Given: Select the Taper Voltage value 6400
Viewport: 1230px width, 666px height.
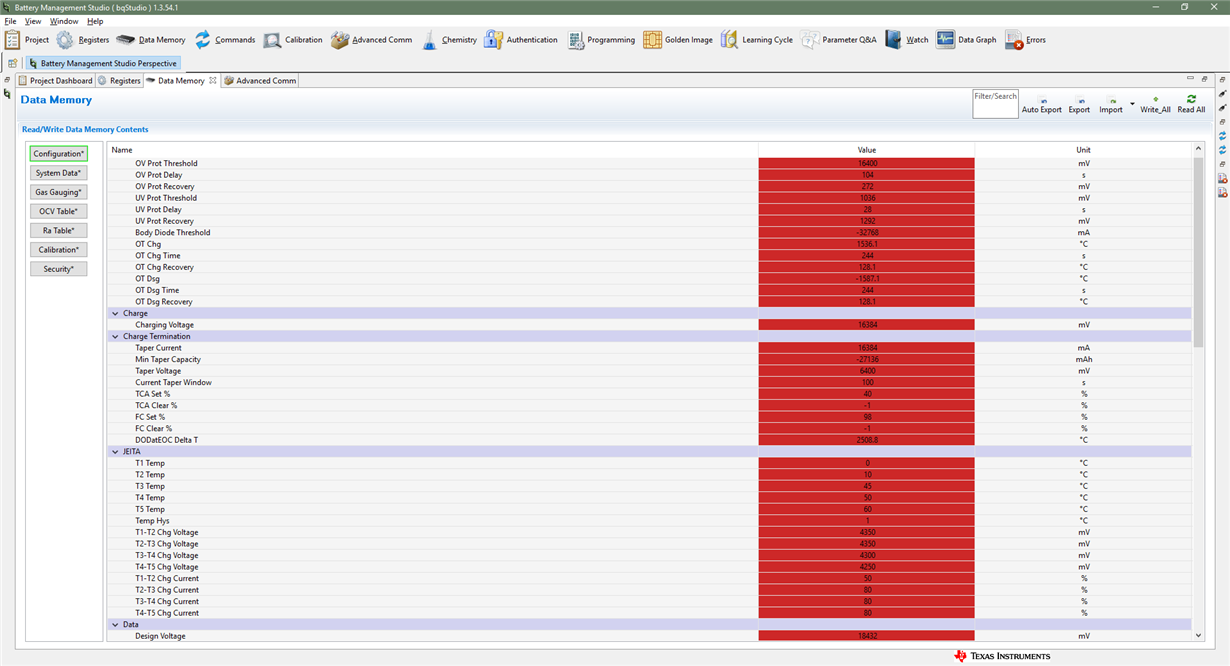Looking at the screenshot, I should pyautogui.click(x=866, y=371).
